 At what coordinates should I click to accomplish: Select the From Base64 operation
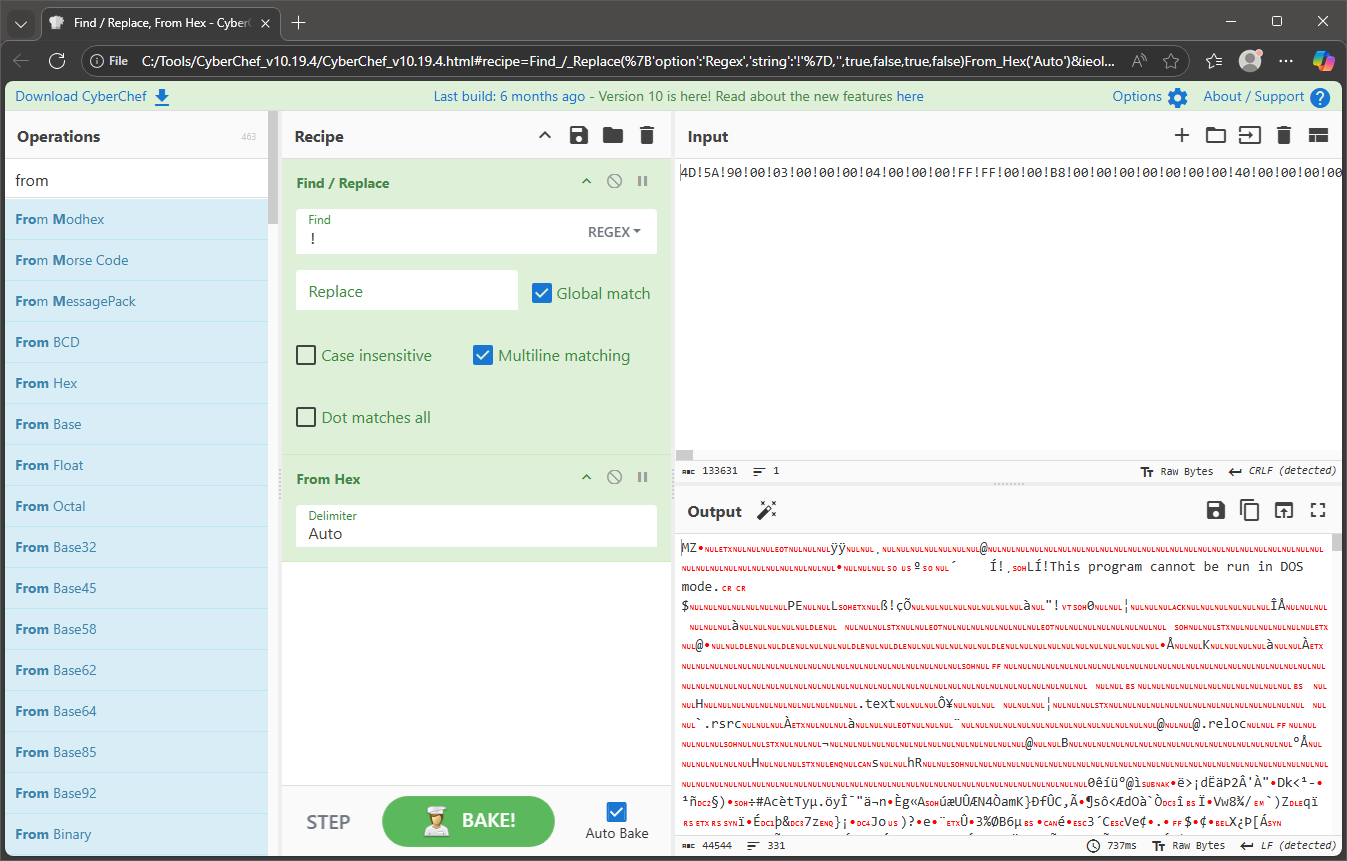point(56,711)
